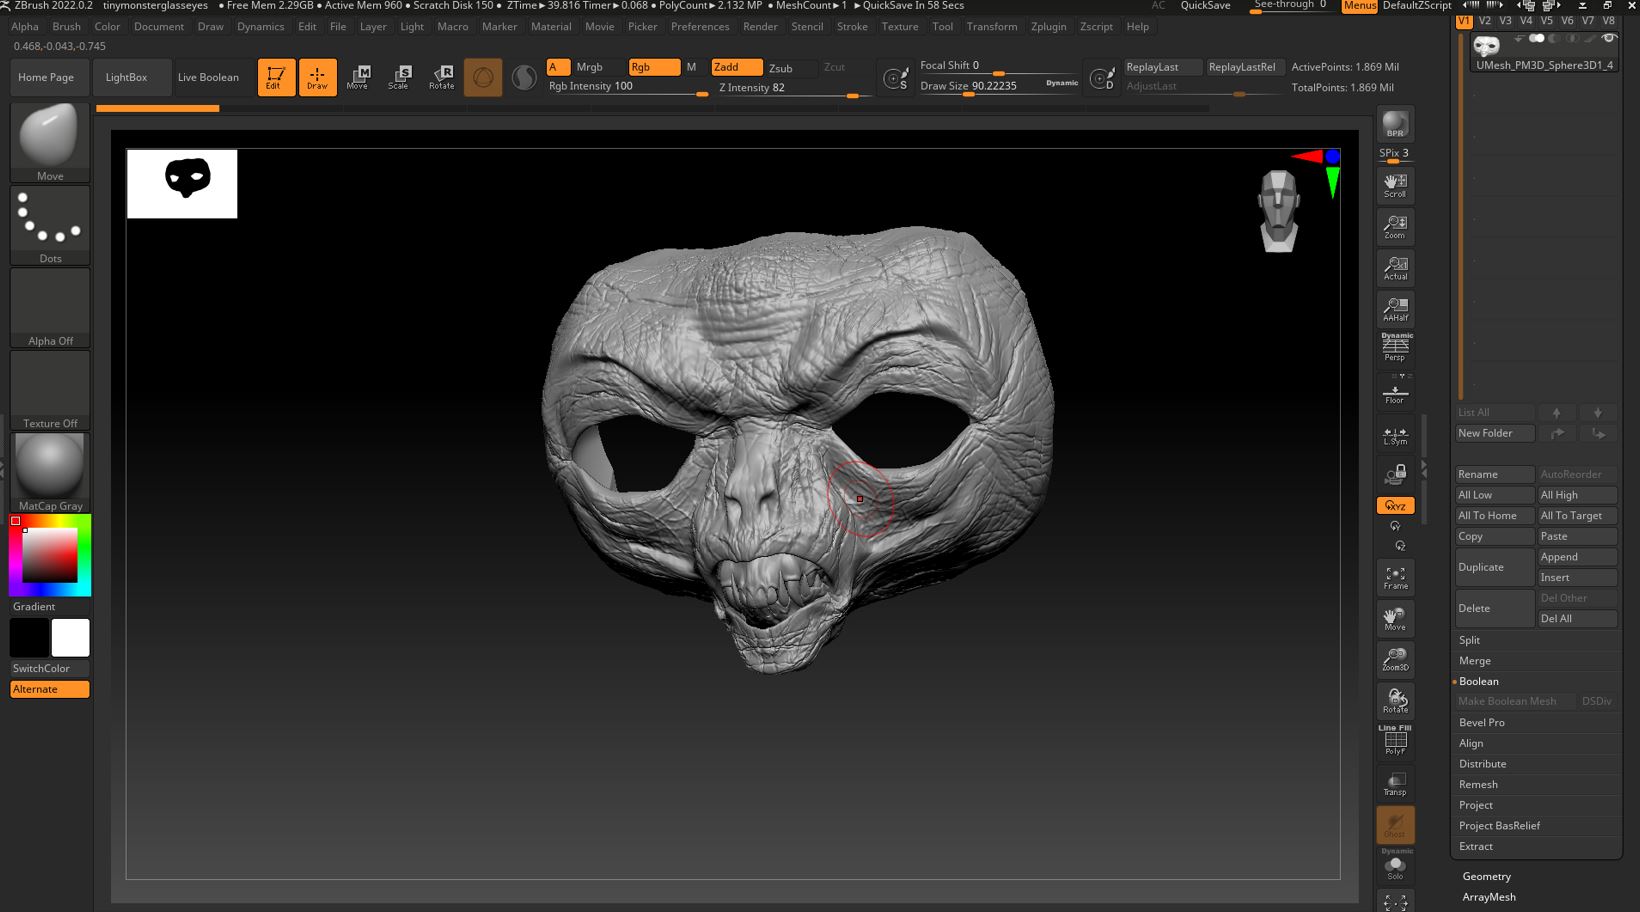Select the Scale gizmo tool
This screenshot has width=1640, height=912.
tap(401, 77)
